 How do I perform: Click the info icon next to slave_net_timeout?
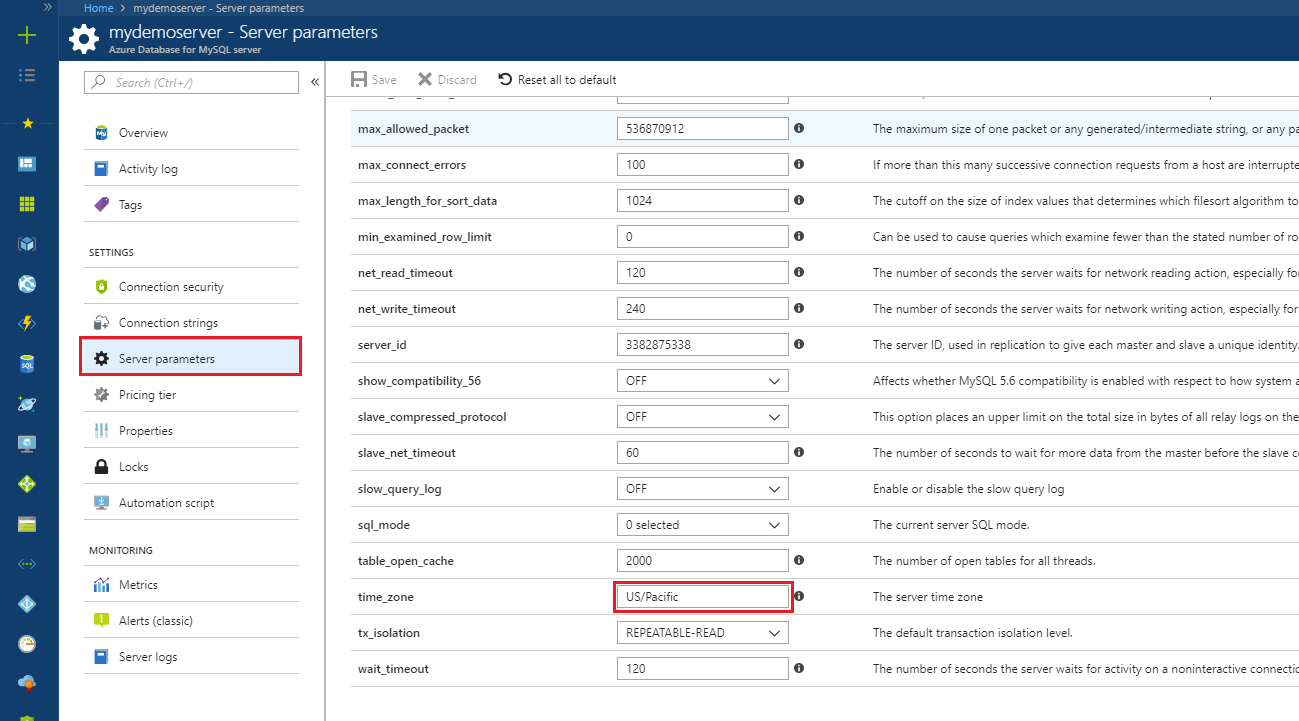[x=799, y=452]
